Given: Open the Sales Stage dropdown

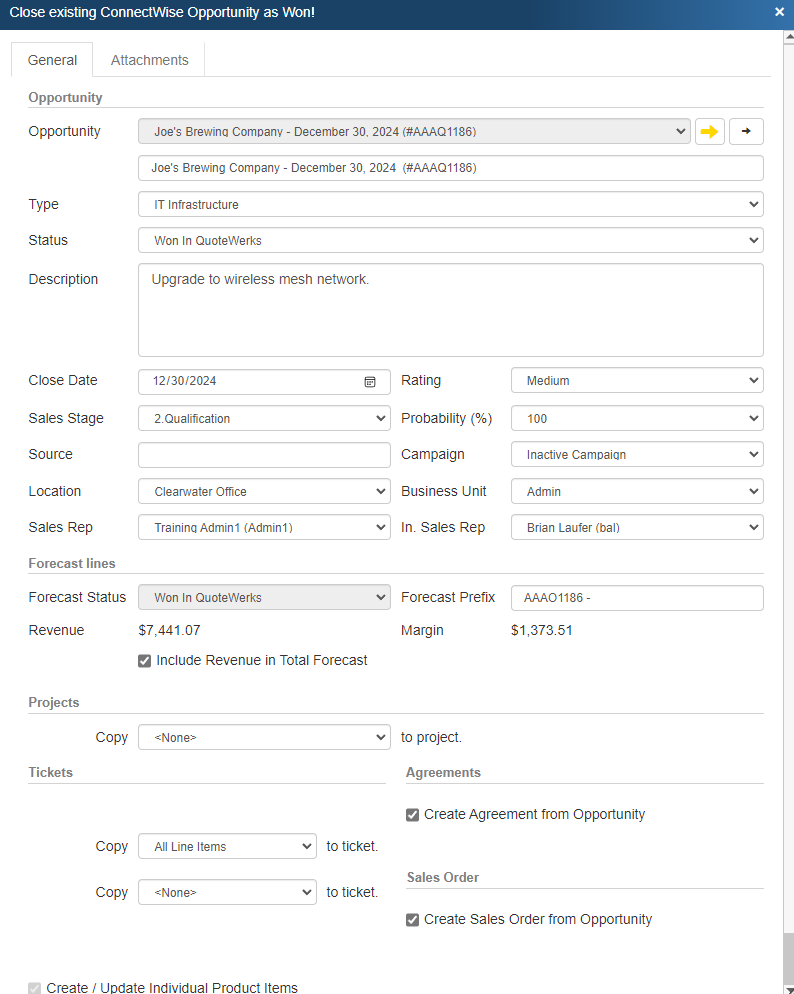Looking at the screenshot, I should pos(264,419).
